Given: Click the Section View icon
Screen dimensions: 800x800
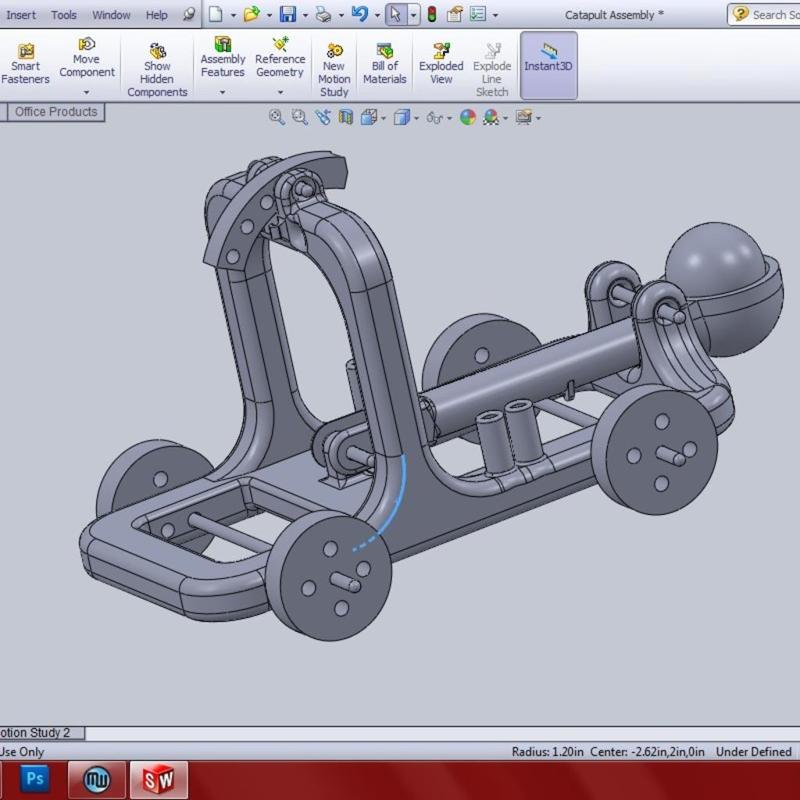Looking at the screenshot, I should (346, 117).
